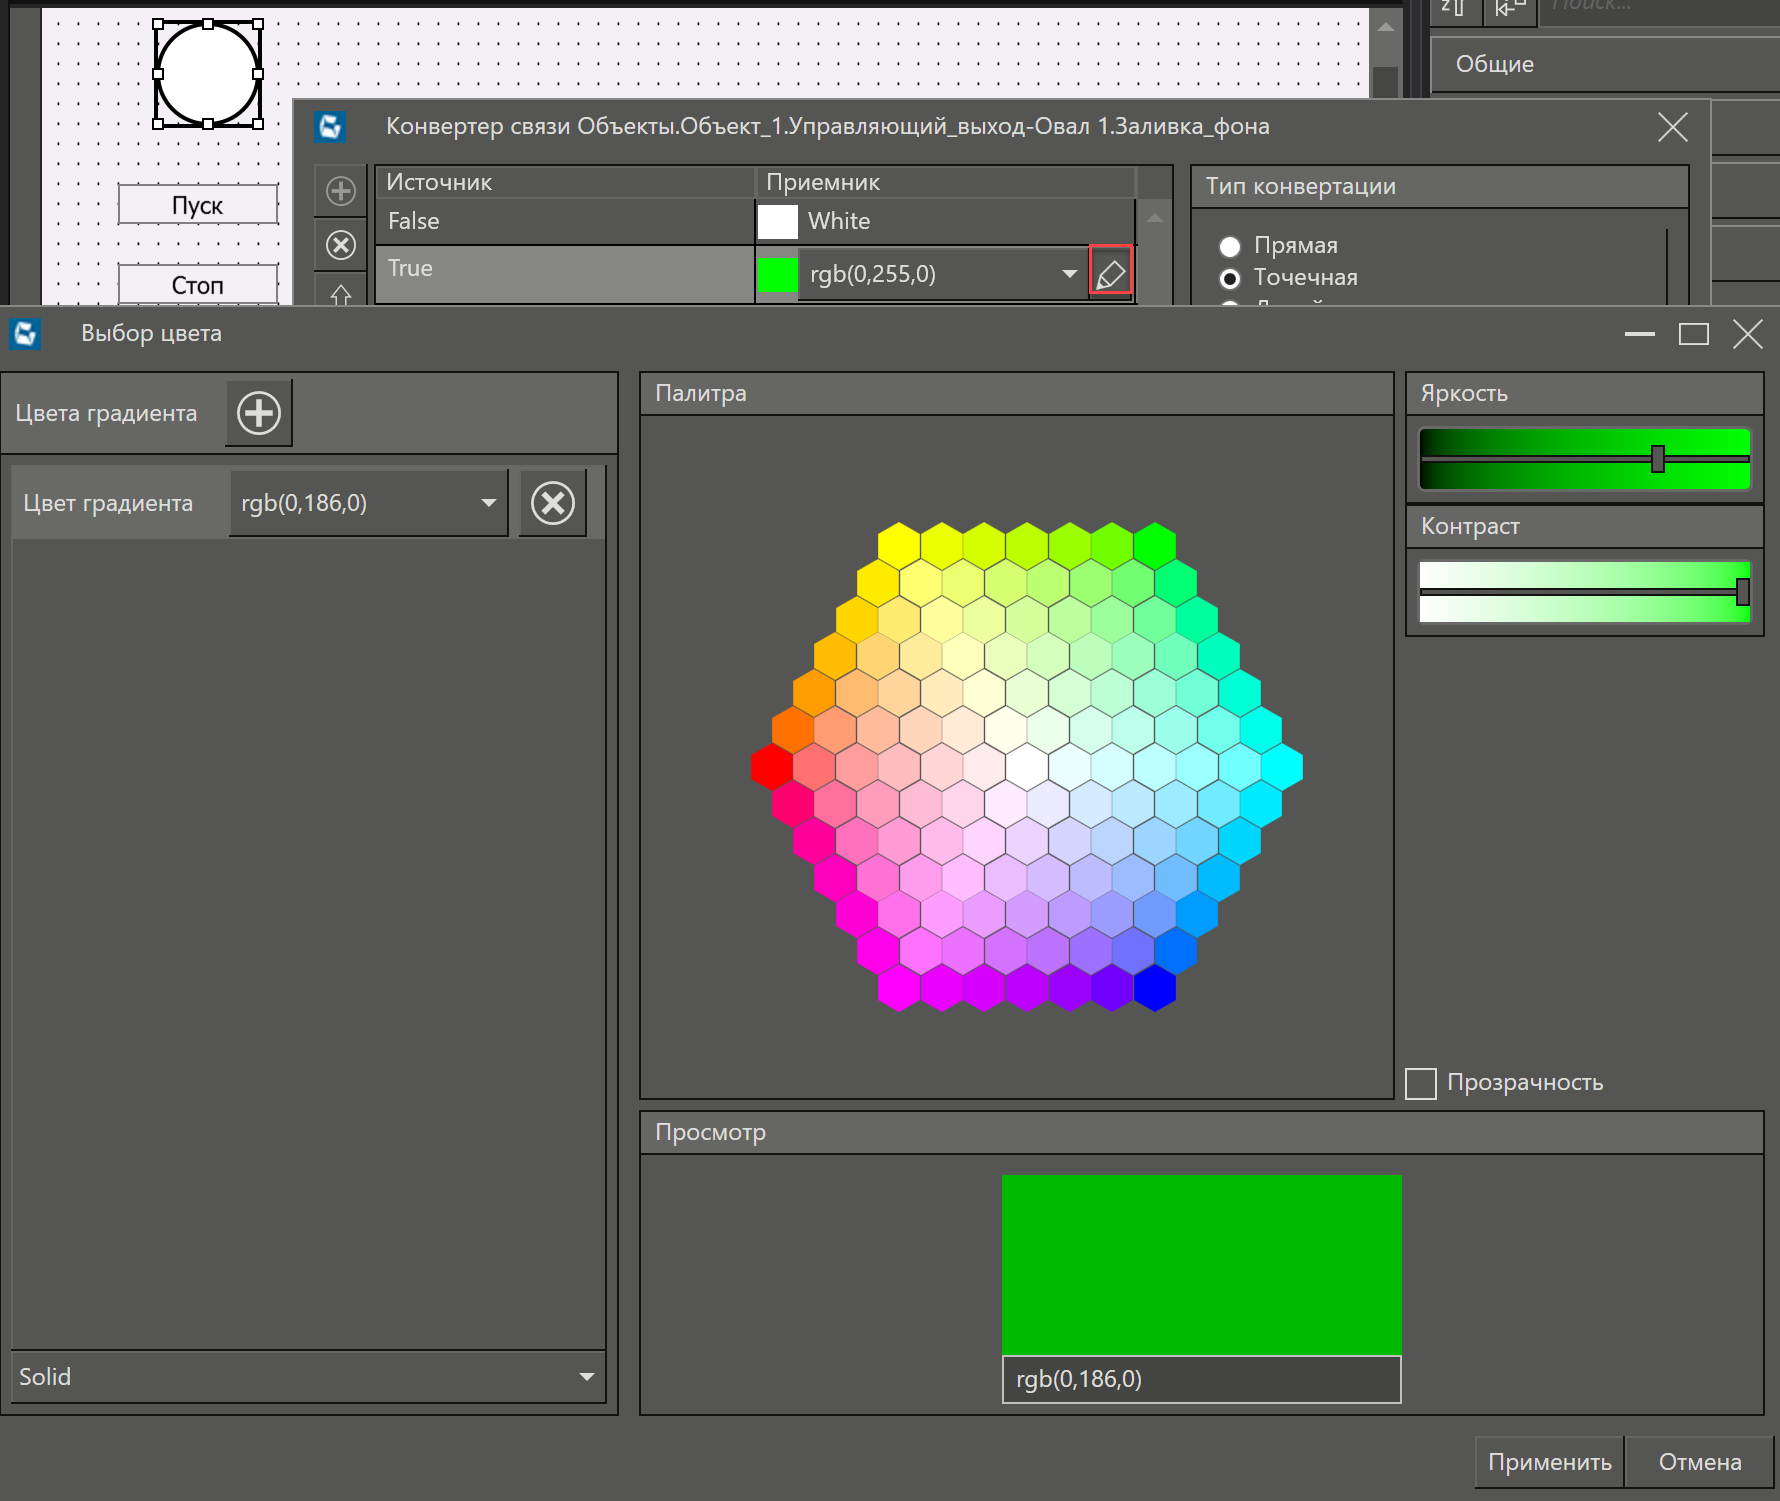The height and width of the screenshot is (1501, 1780).
Task: Pick the pure red hexagon in palette
Action: pyautogui.click(x=772, y=767)
